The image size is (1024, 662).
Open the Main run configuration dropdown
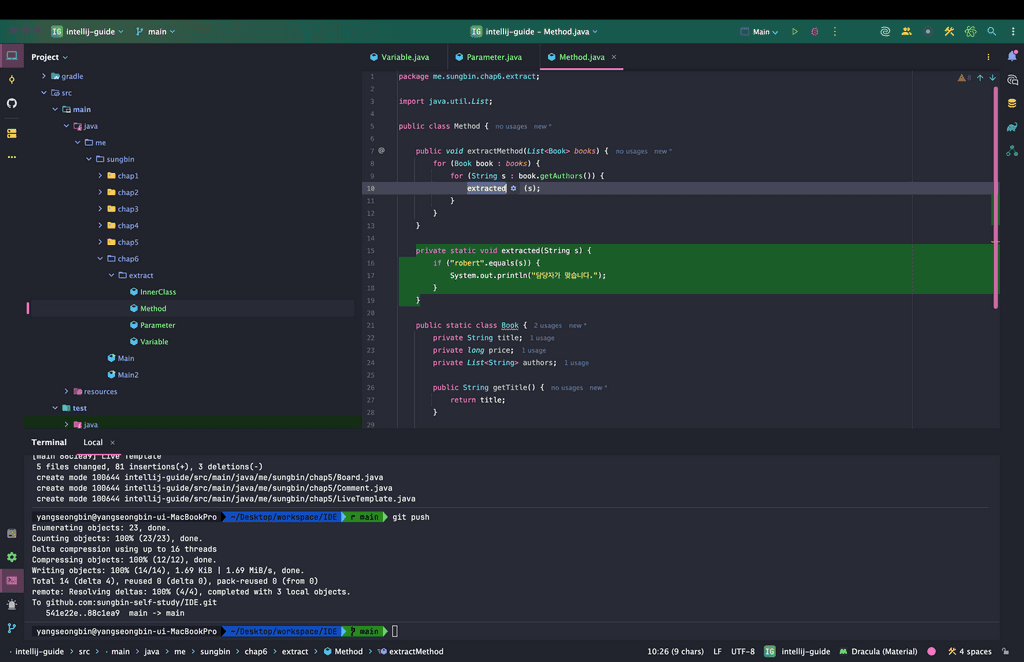pyautogui.click(x=760, y=32)
